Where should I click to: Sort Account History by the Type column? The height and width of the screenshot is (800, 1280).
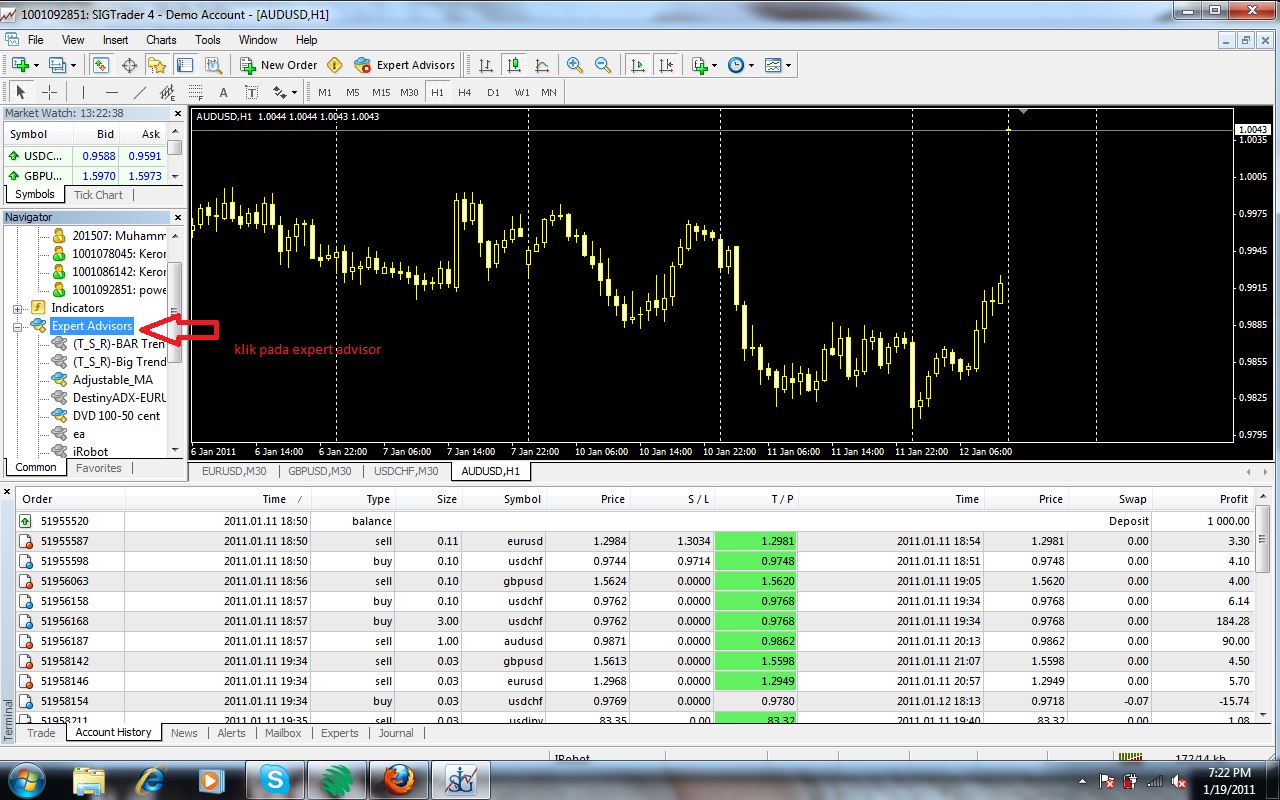coord(353,499)
